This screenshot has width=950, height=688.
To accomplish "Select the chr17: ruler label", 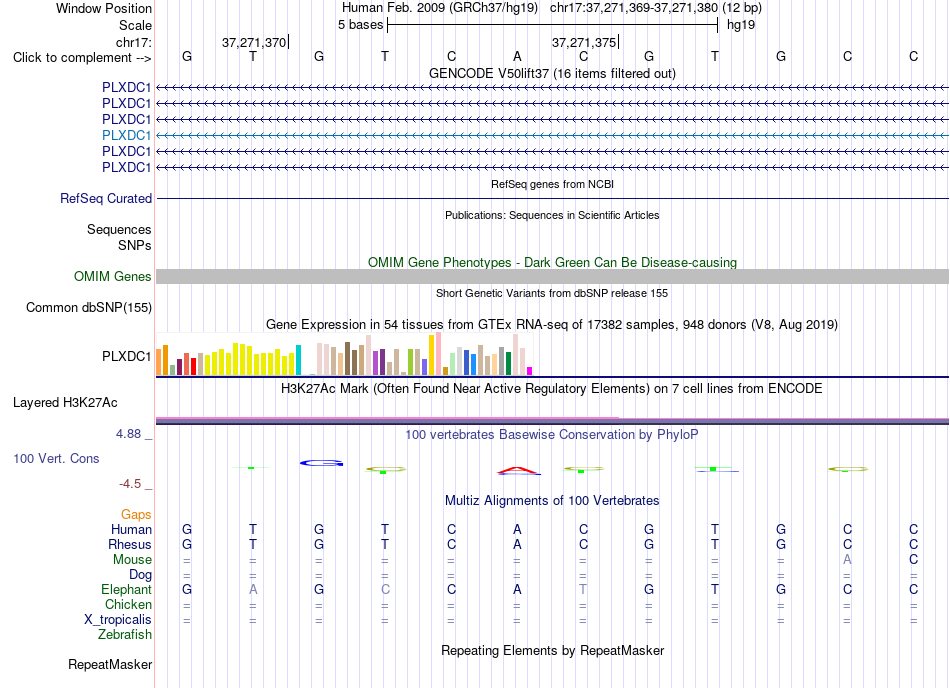I will coord(133,42).
